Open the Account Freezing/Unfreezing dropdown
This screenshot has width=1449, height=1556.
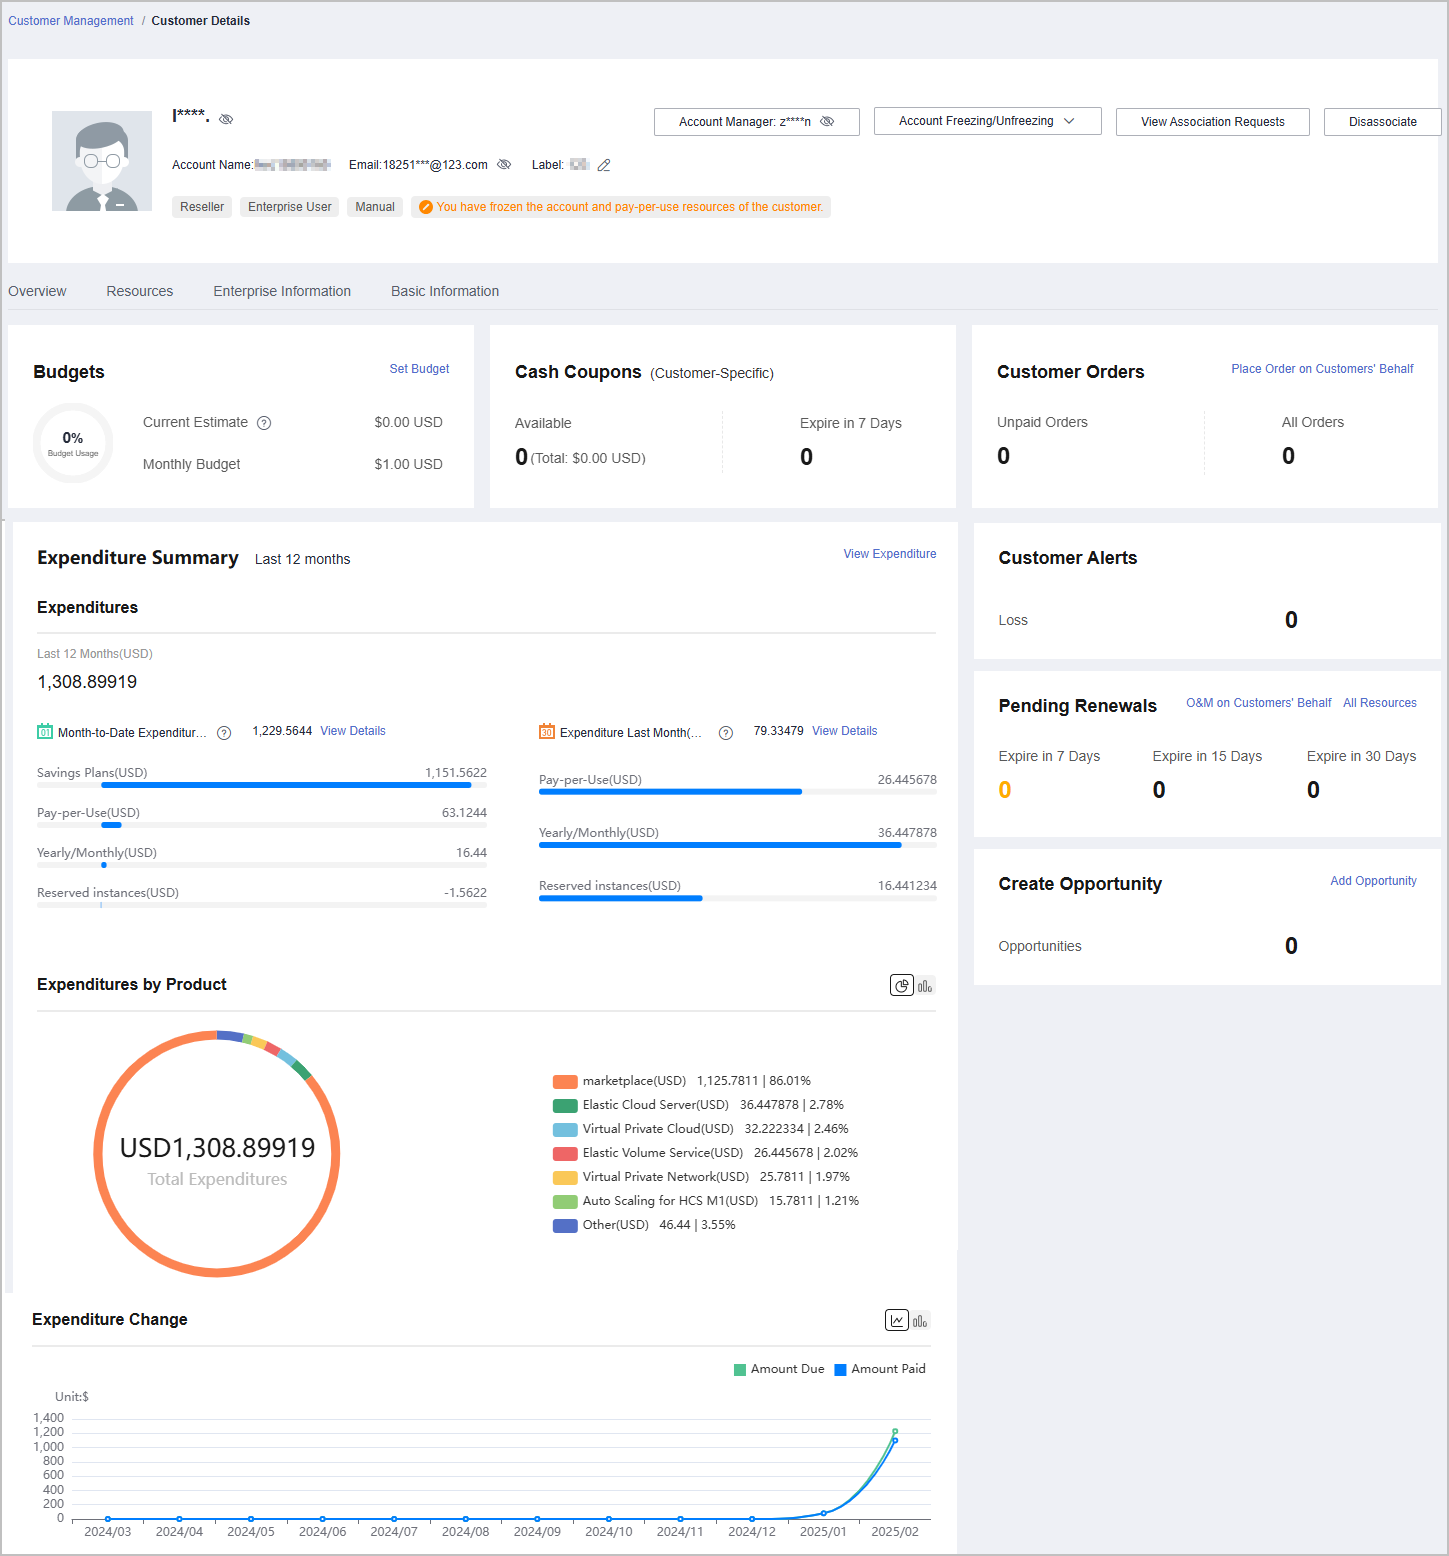(x=987, y=121)
